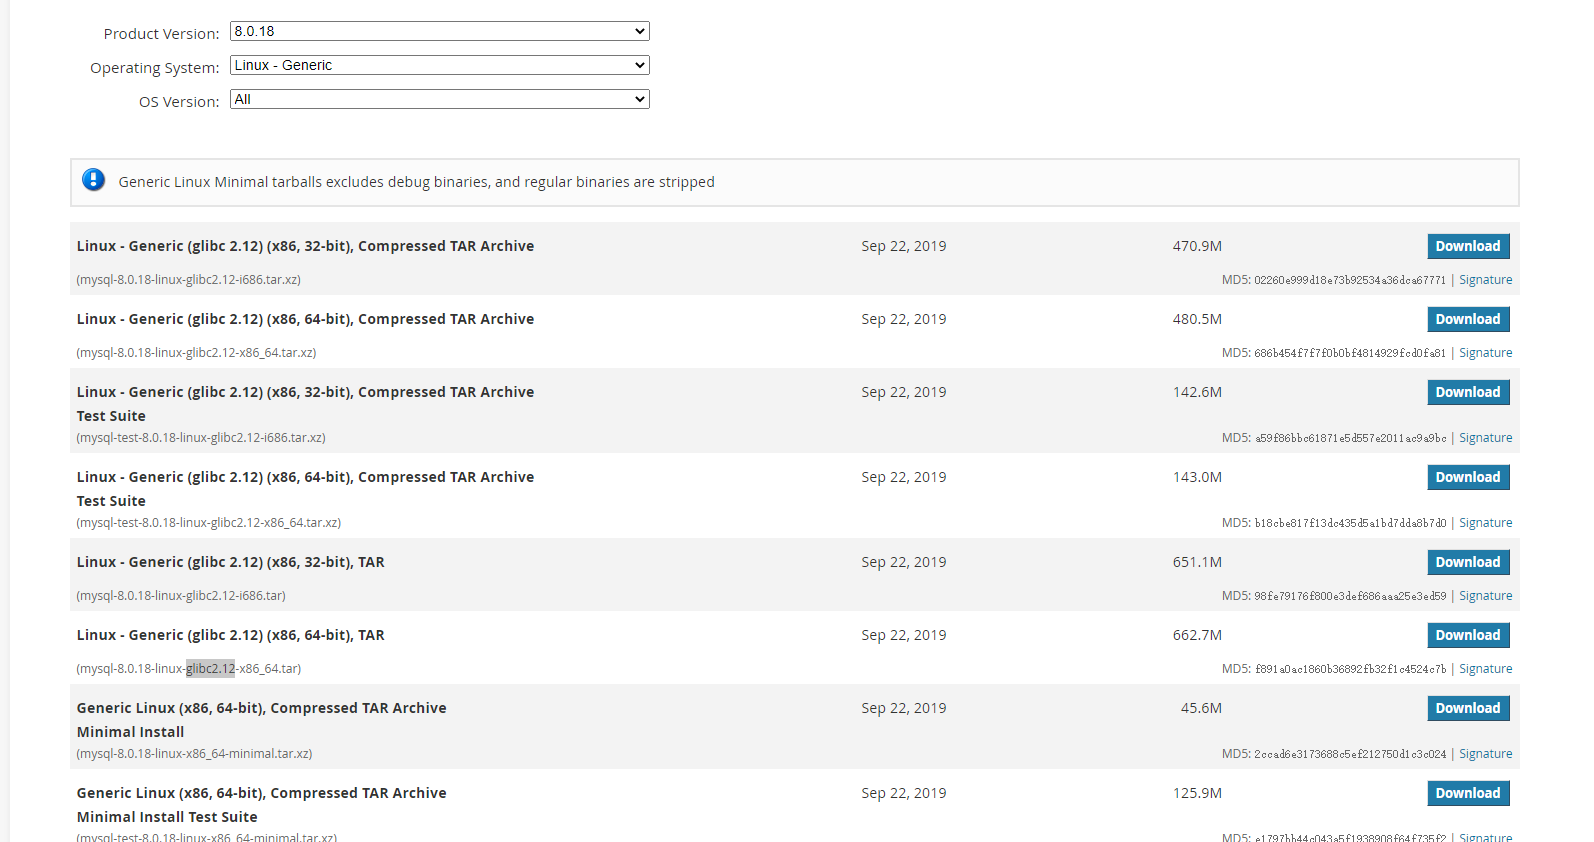Click filename (mysql-test-8.0.18-linux-glibc2.12-x86_64.tar.xz)
The height and width of the screenshot is (842, 1594).
point(209,523)
